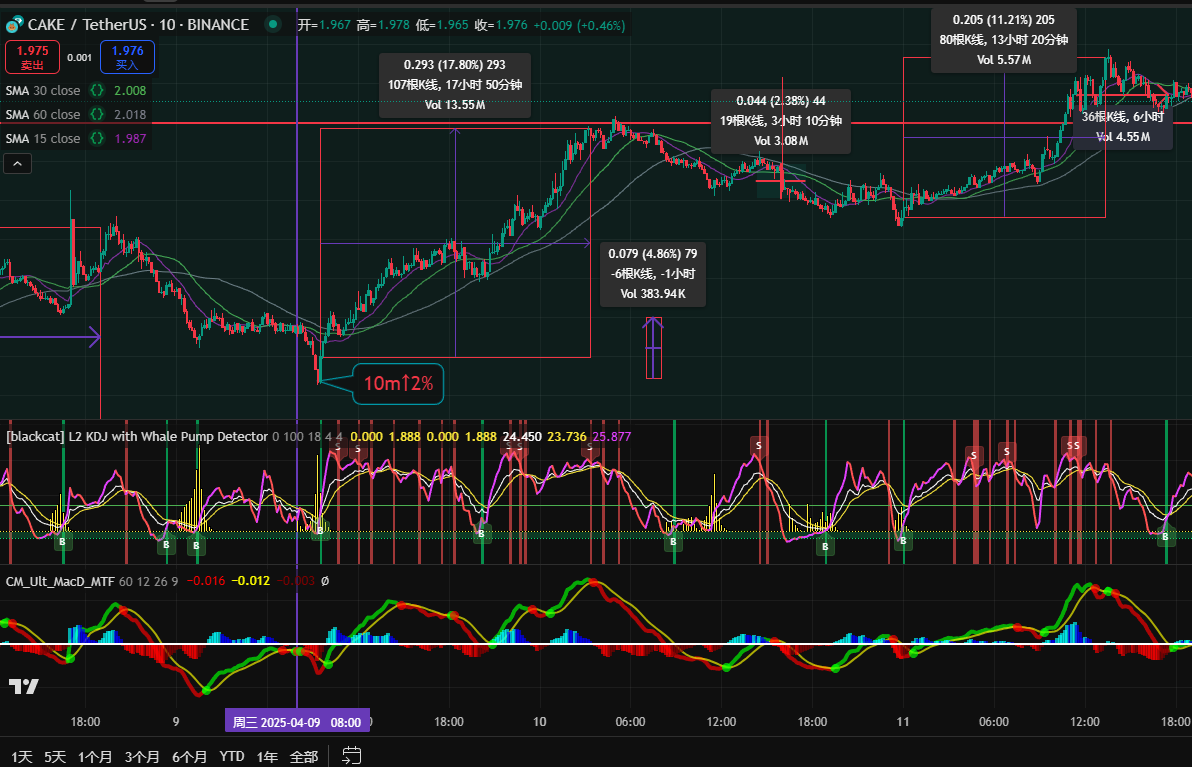Click the KDJ value 25.877
This screenshot has width=1192, height=767.
pos(612,436)
